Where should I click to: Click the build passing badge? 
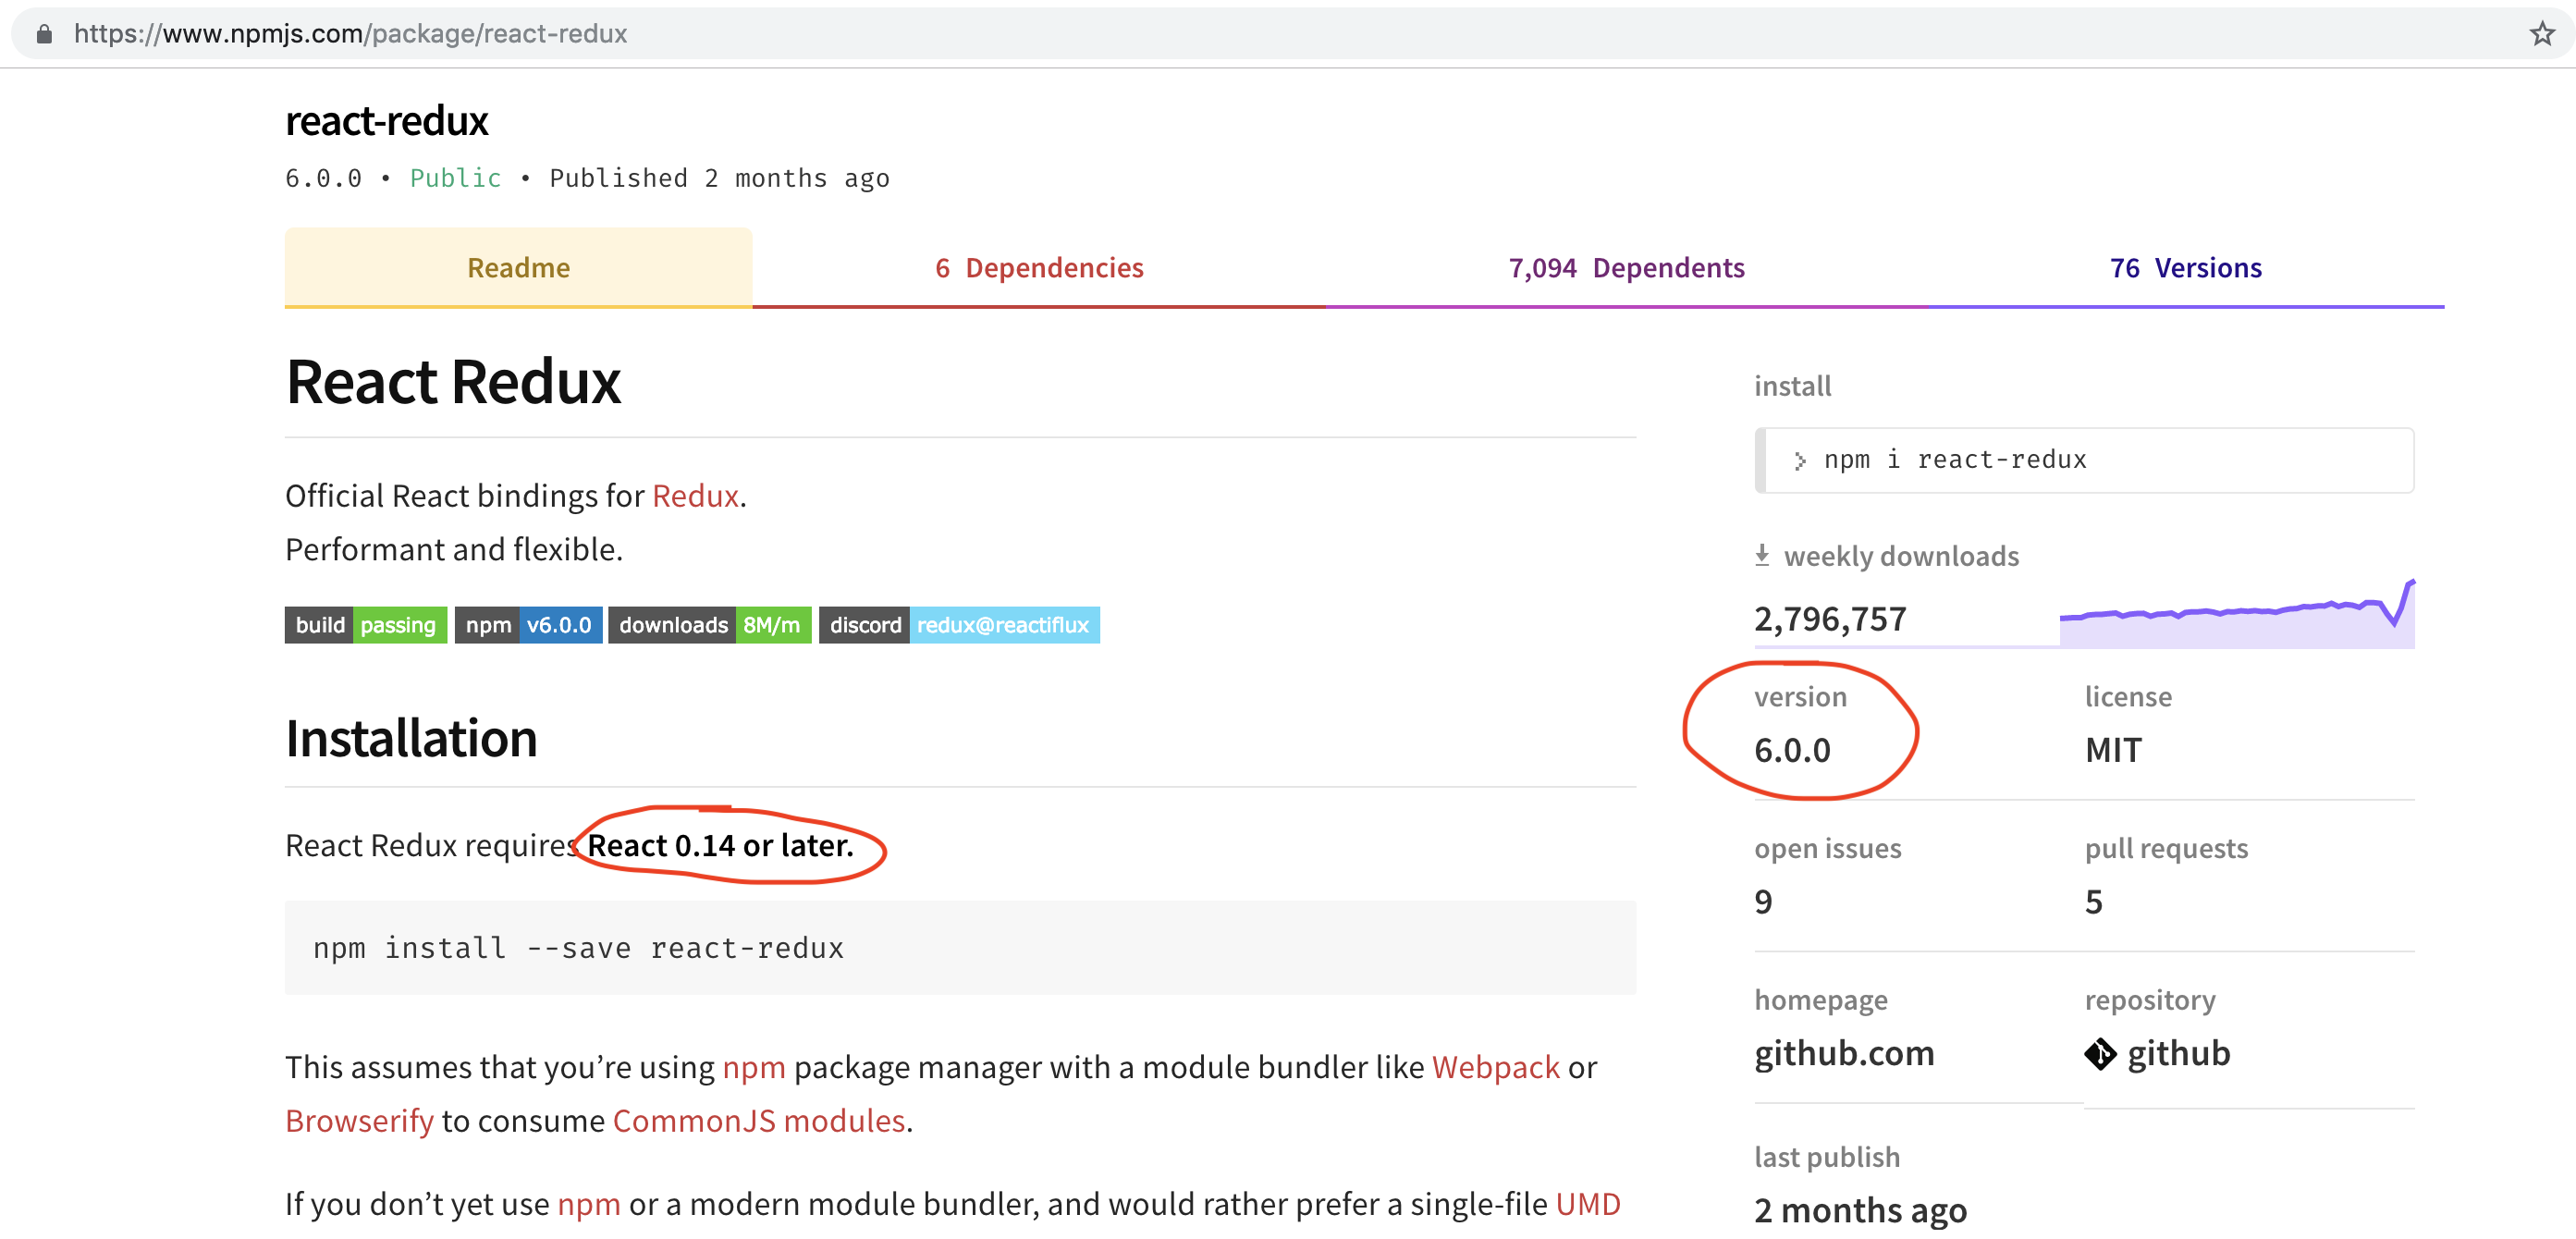pos(365,625)
